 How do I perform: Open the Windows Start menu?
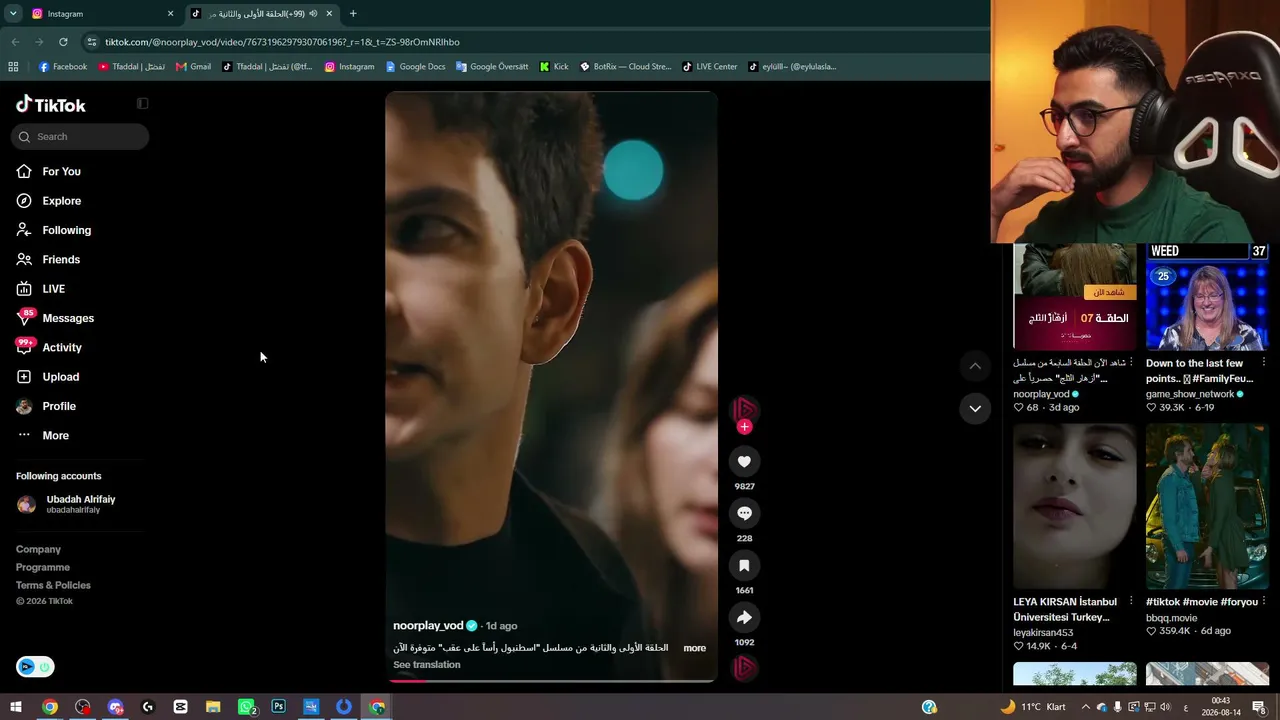coord(16,707)
